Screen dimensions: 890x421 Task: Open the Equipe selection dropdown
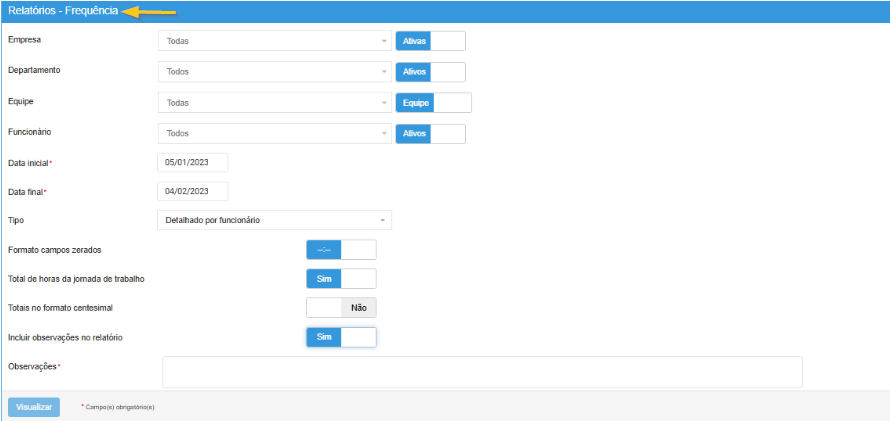tap(274, 103)
